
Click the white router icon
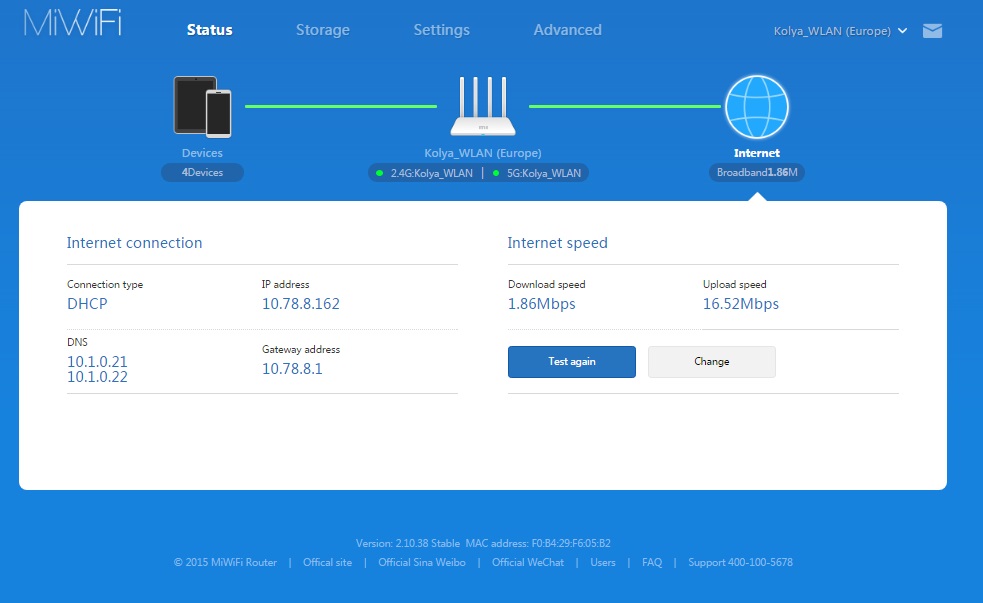click(x=483, y=108)
